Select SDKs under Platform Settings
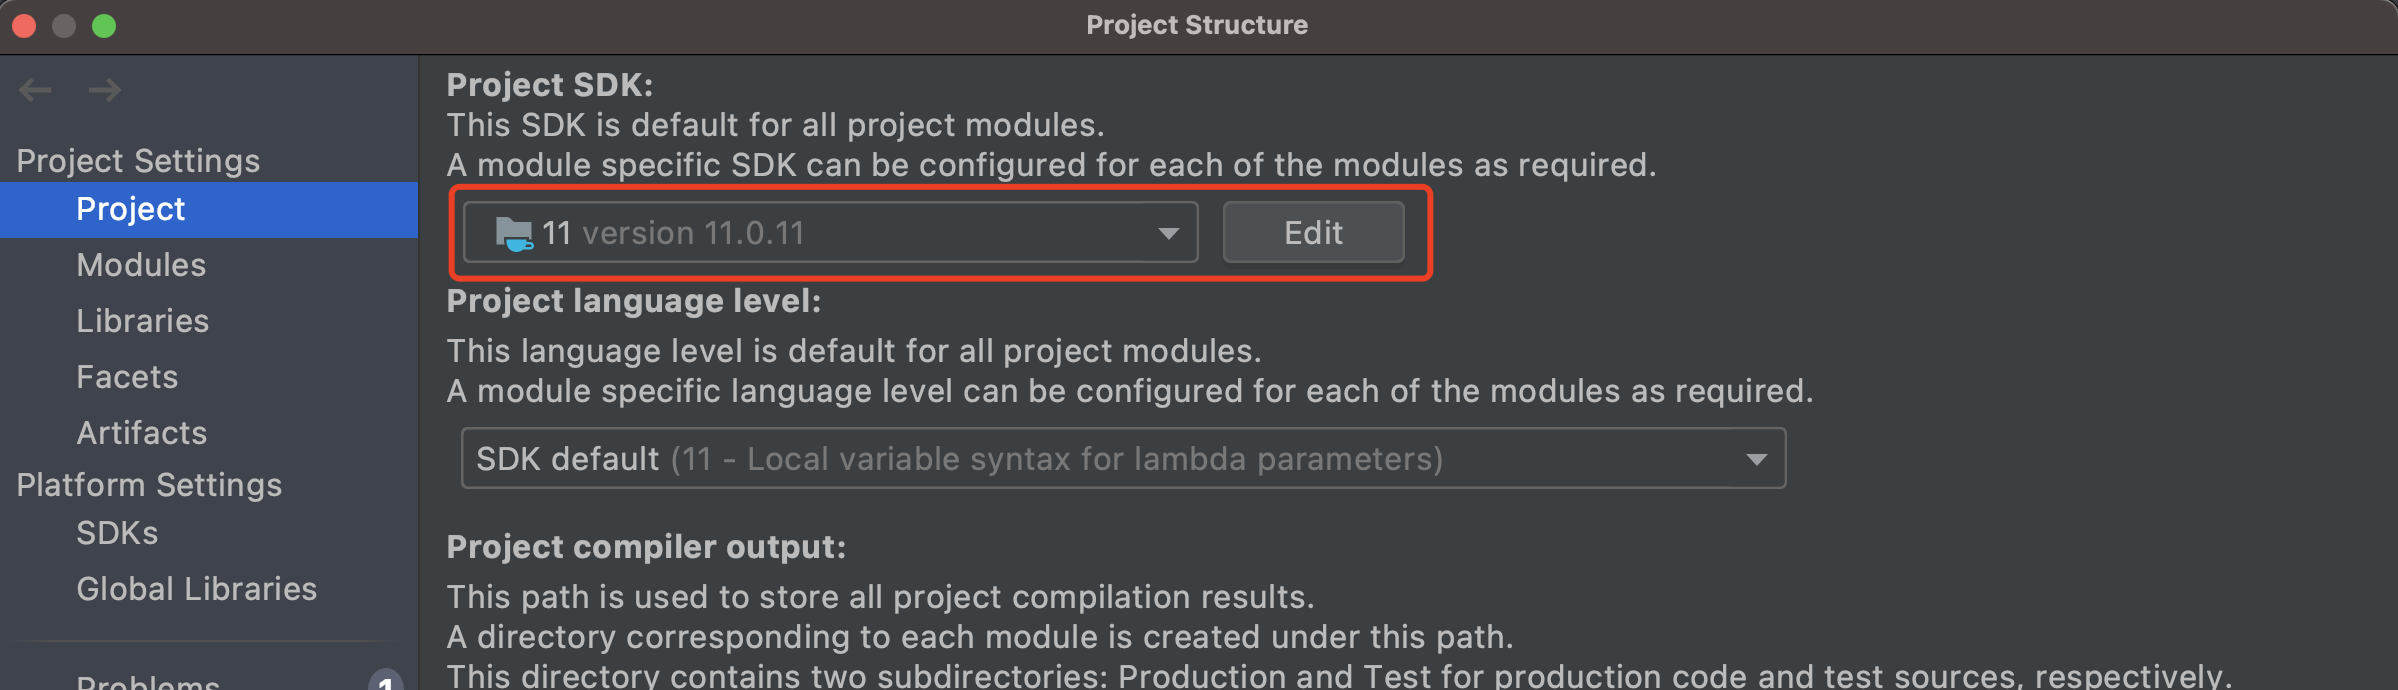Image resolution: width=2398 pixels, height=690 pixels. click(117, 533)
